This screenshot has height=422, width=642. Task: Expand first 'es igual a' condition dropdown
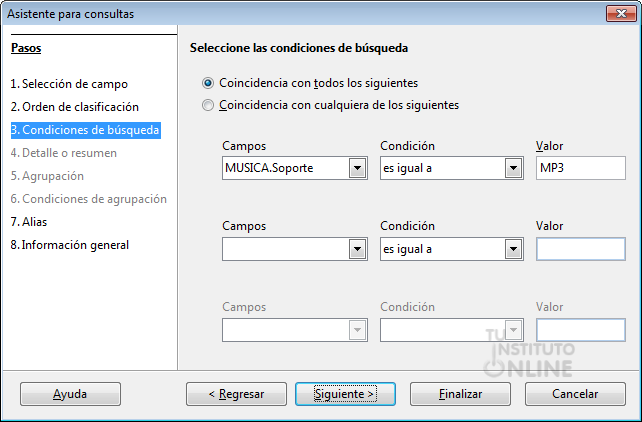tap(513, 168)
